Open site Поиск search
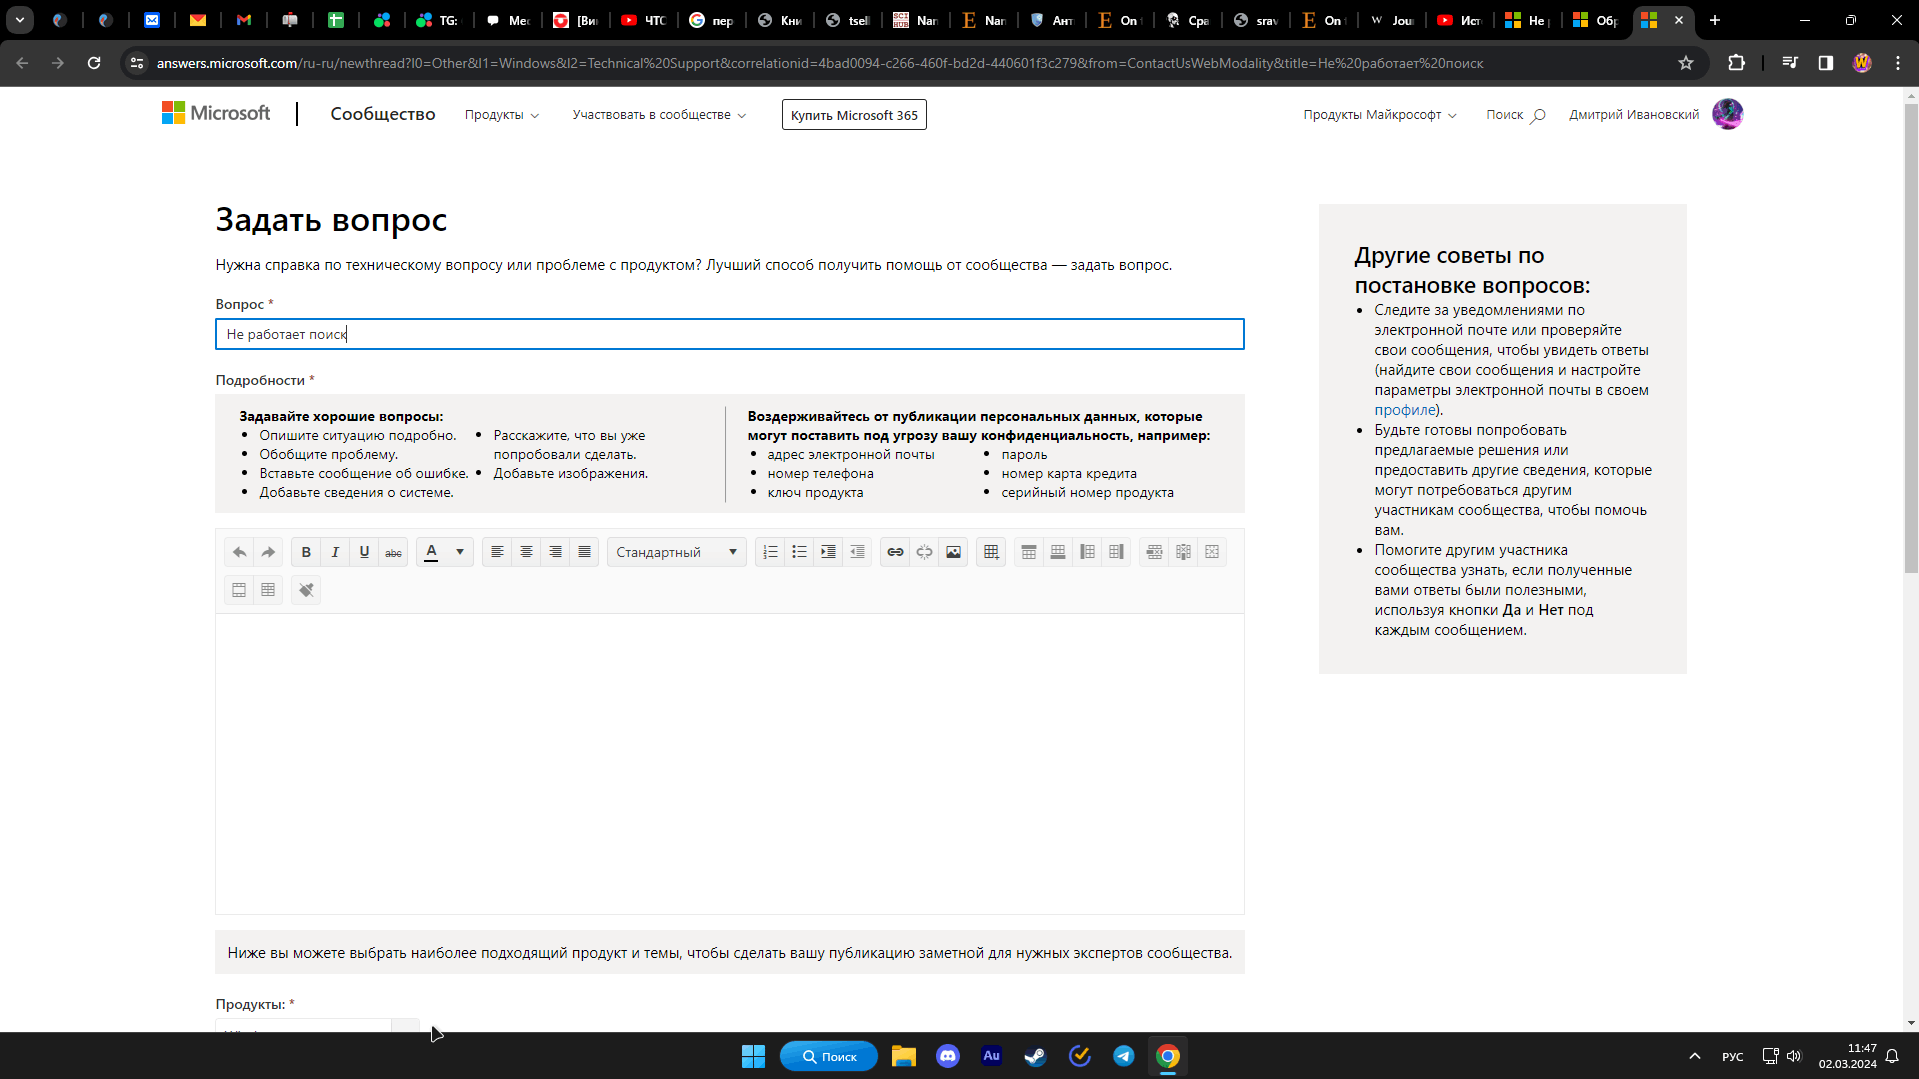This screenshot has width=1919, height=1079. [x=1515, y=115]
